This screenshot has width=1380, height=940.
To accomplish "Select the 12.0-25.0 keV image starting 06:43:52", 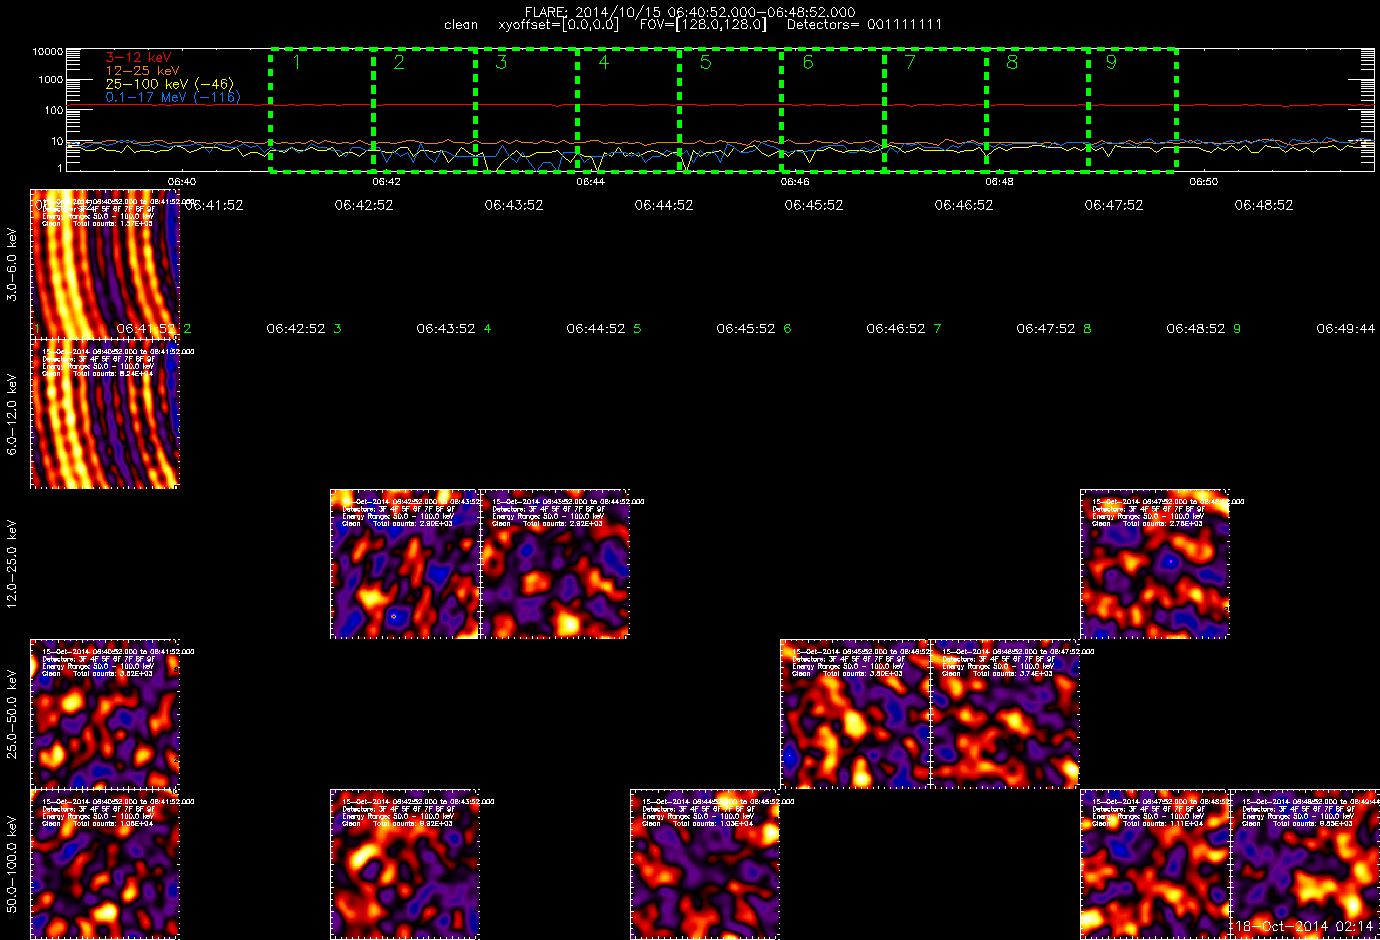I will click(555, 564).
